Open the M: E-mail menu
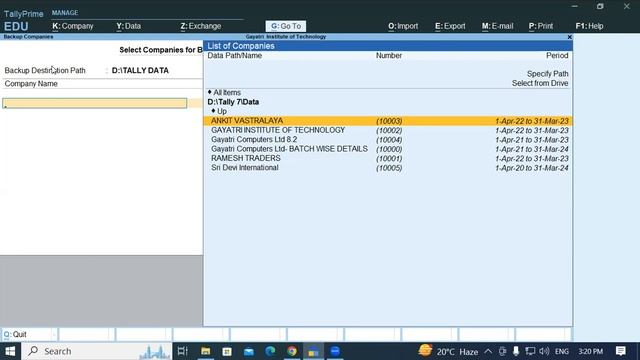 (x=497, y=26)
